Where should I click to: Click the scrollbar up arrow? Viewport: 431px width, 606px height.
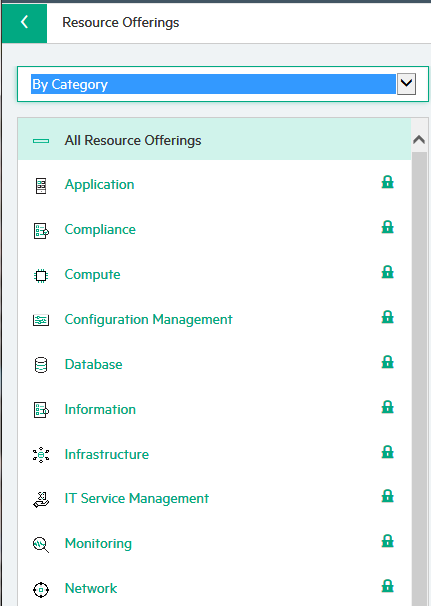click(419, 140)
